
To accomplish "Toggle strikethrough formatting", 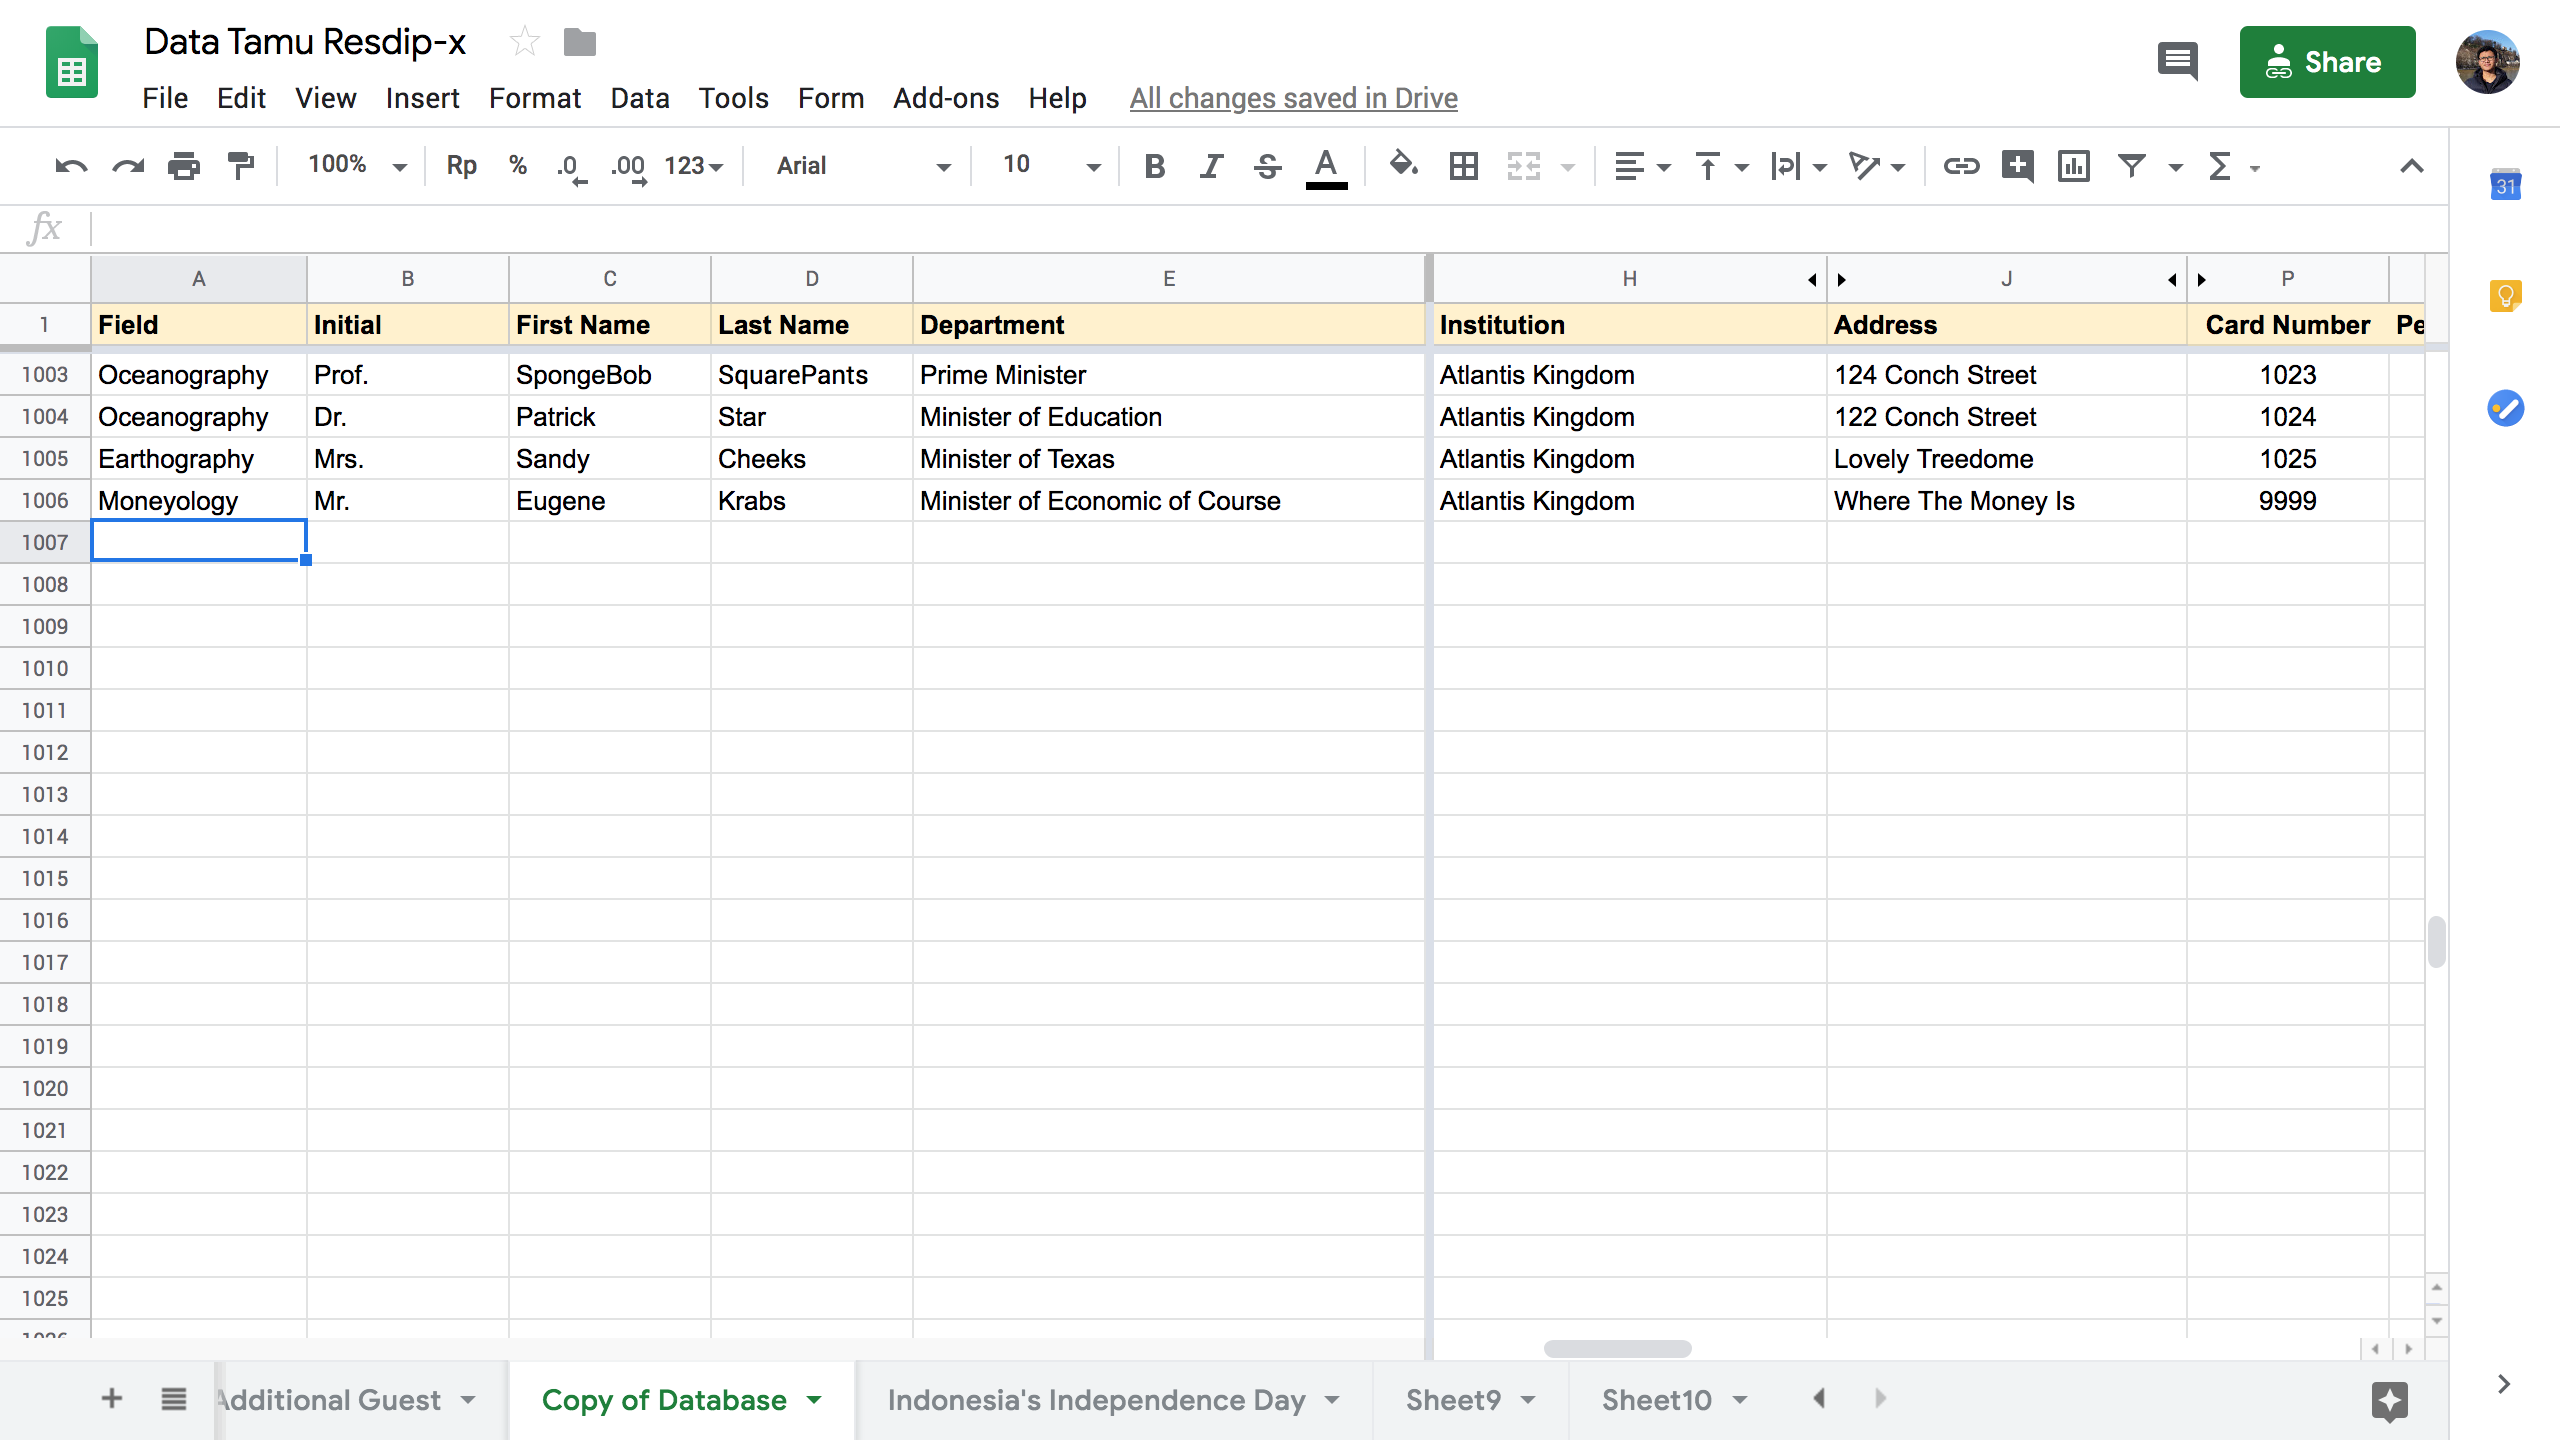I will (1268, 166).
